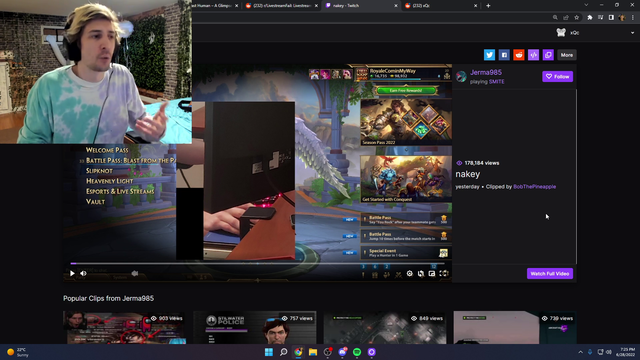Mute the clip volume

[83, 273]
